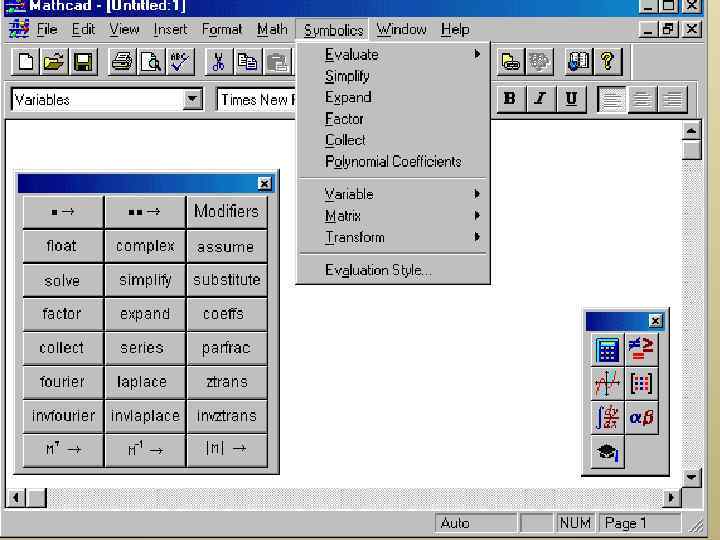Click the horizontal scrollbar right arrow

[x=671, y=498]
